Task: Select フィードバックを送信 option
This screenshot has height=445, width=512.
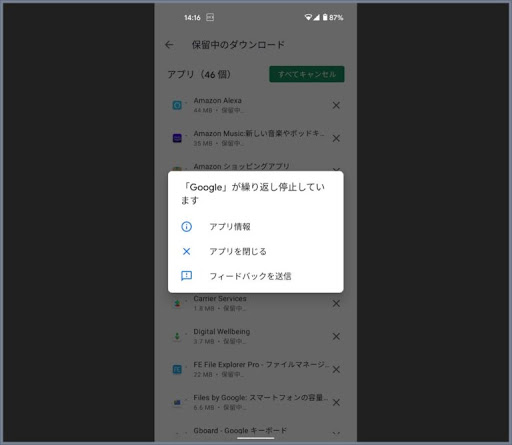Action: pyautogui.click(x=256, y=276)
